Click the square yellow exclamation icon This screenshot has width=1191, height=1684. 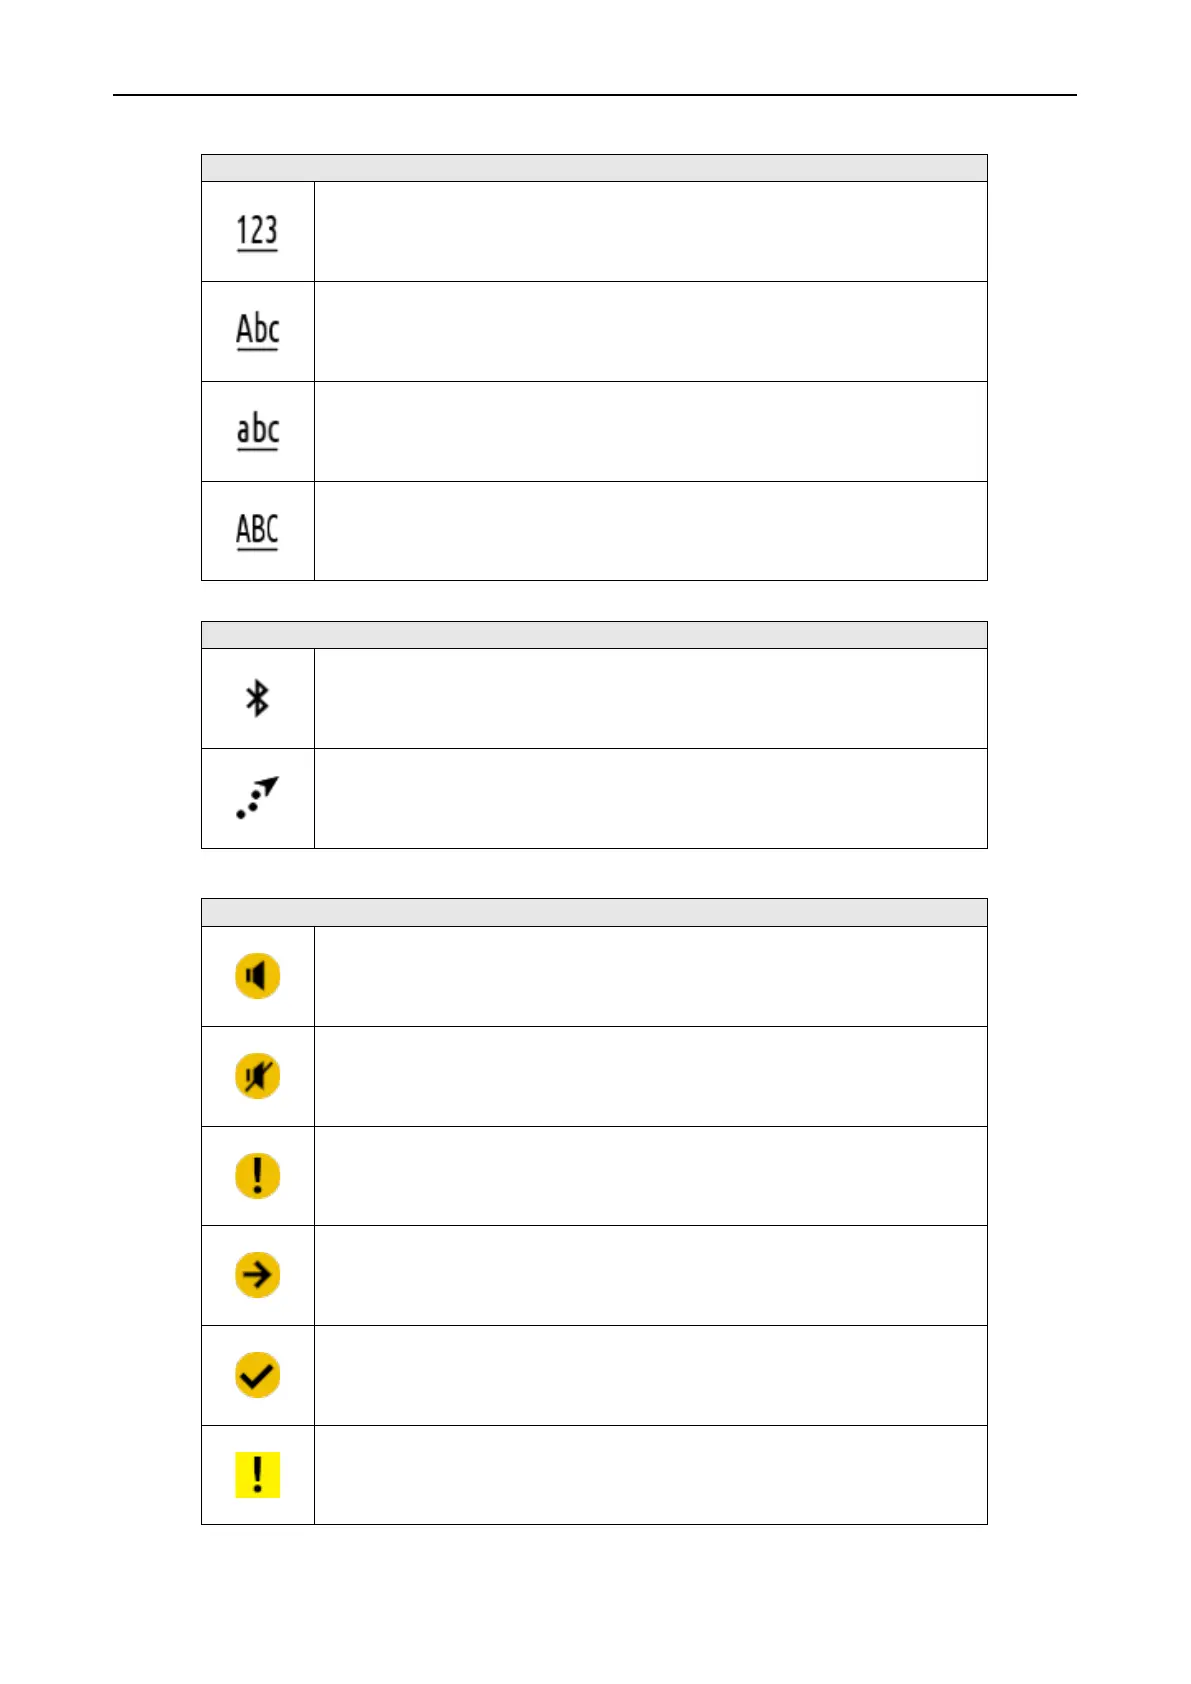[257, 1475]
